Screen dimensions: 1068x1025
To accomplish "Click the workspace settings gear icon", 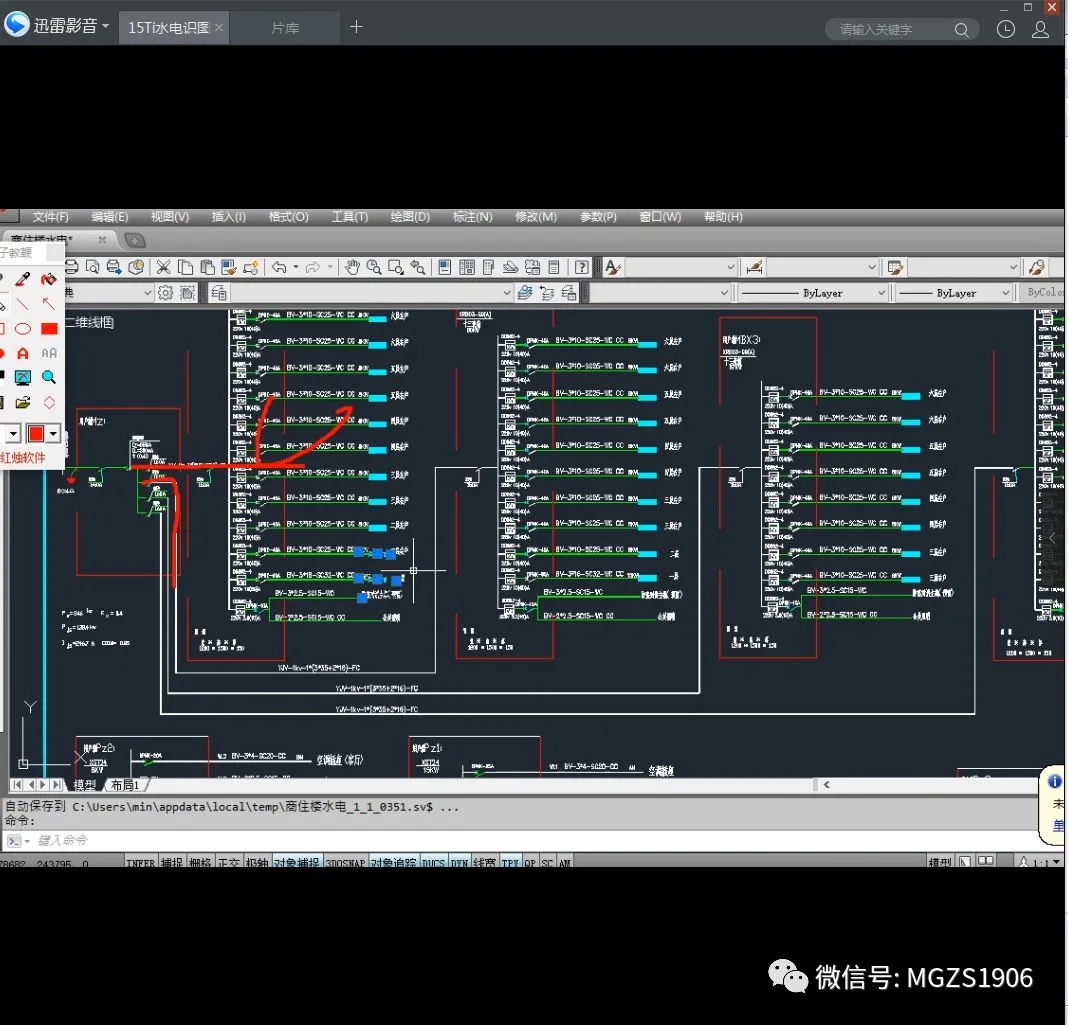I will (166, 293).
